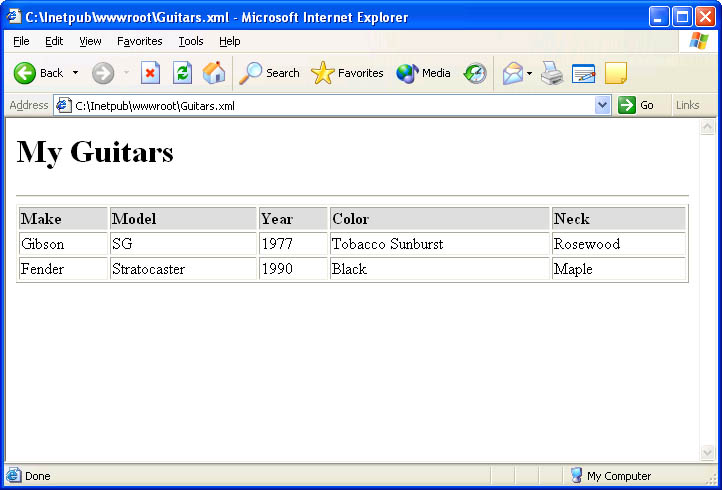
Task: Open the Search pane
Action: pyautogui.click(x=270, y=73)
